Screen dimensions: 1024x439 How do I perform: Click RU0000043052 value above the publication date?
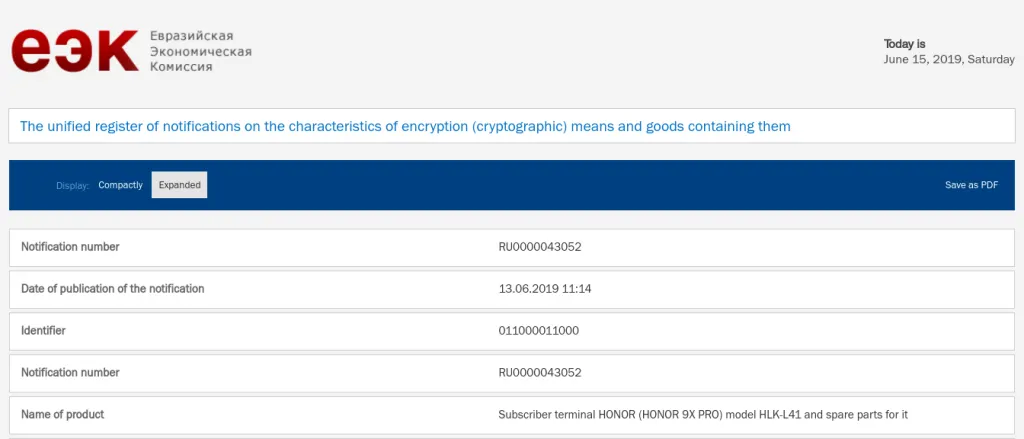point(540,247)
